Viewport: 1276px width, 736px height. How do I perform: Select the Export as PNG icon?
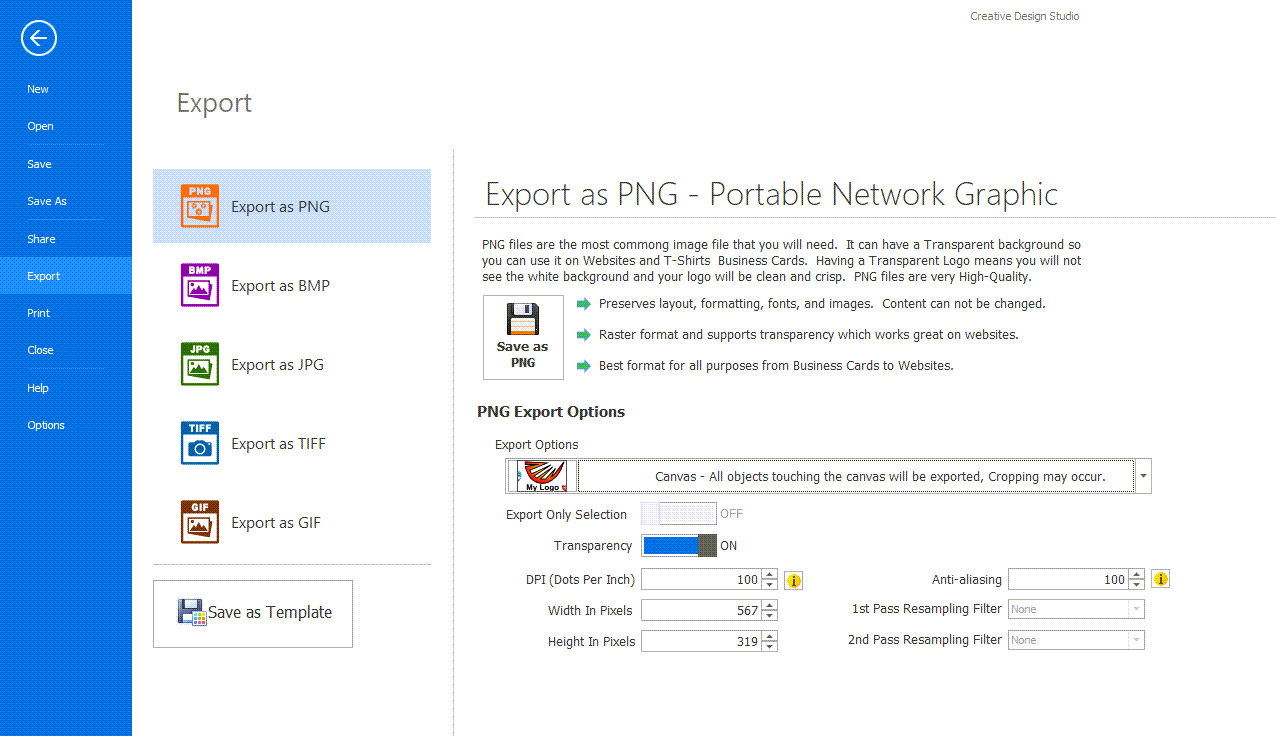(200, 206)
